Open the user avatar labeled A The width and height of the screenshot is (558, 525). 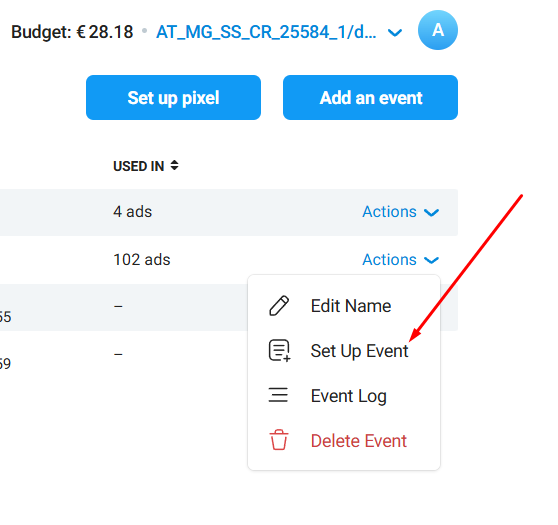pyautogui.click(x=438, y=30)
